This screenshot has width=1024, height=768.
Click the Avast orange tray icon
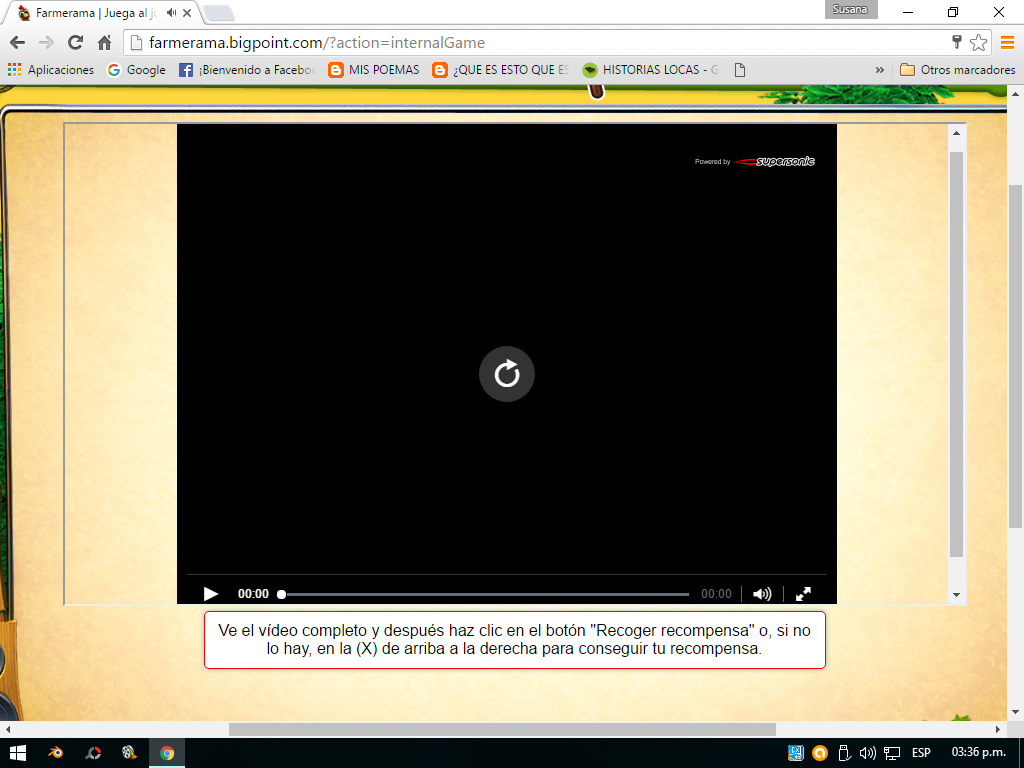(x=820, y=753)
